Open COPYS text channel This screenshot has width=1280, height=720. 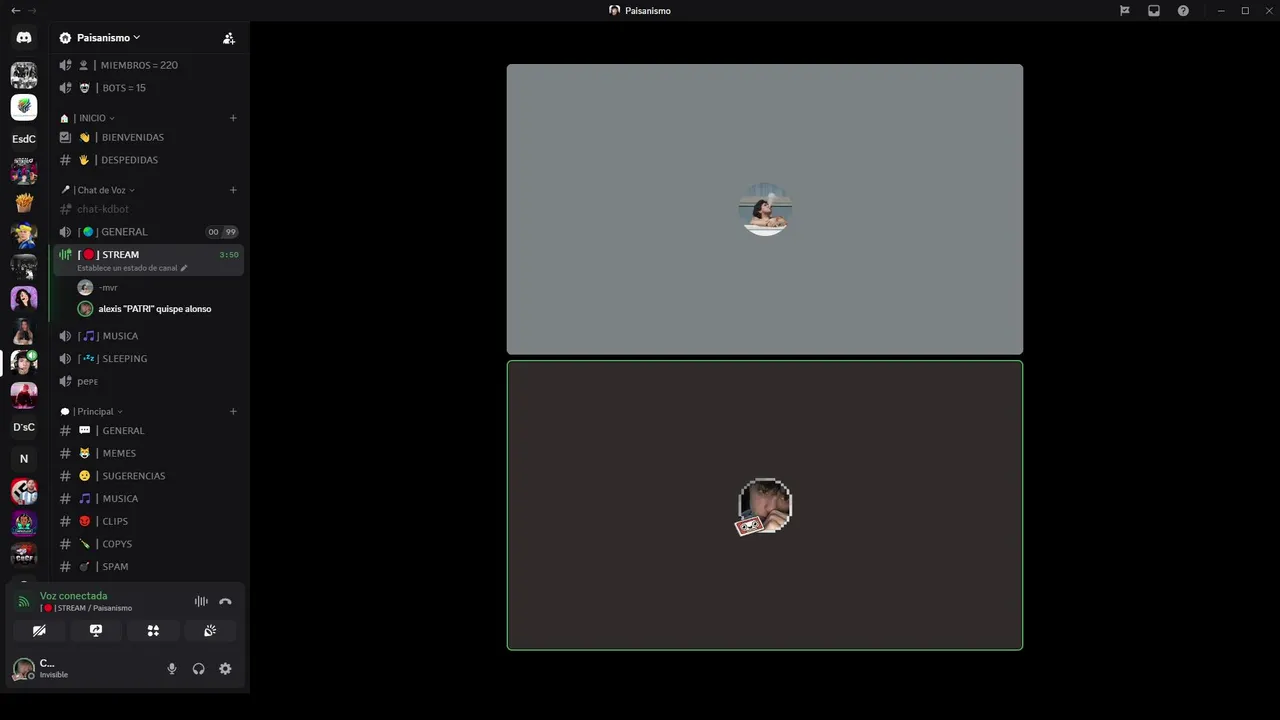click(x=148, y=544)
